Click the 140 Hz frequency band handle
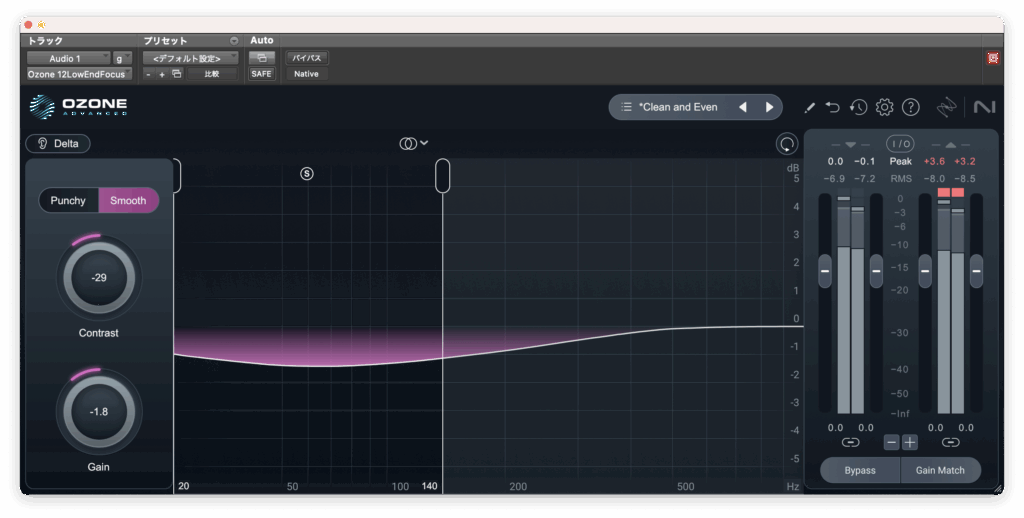This screenshot has height=518, width=1024. point(442,175)
